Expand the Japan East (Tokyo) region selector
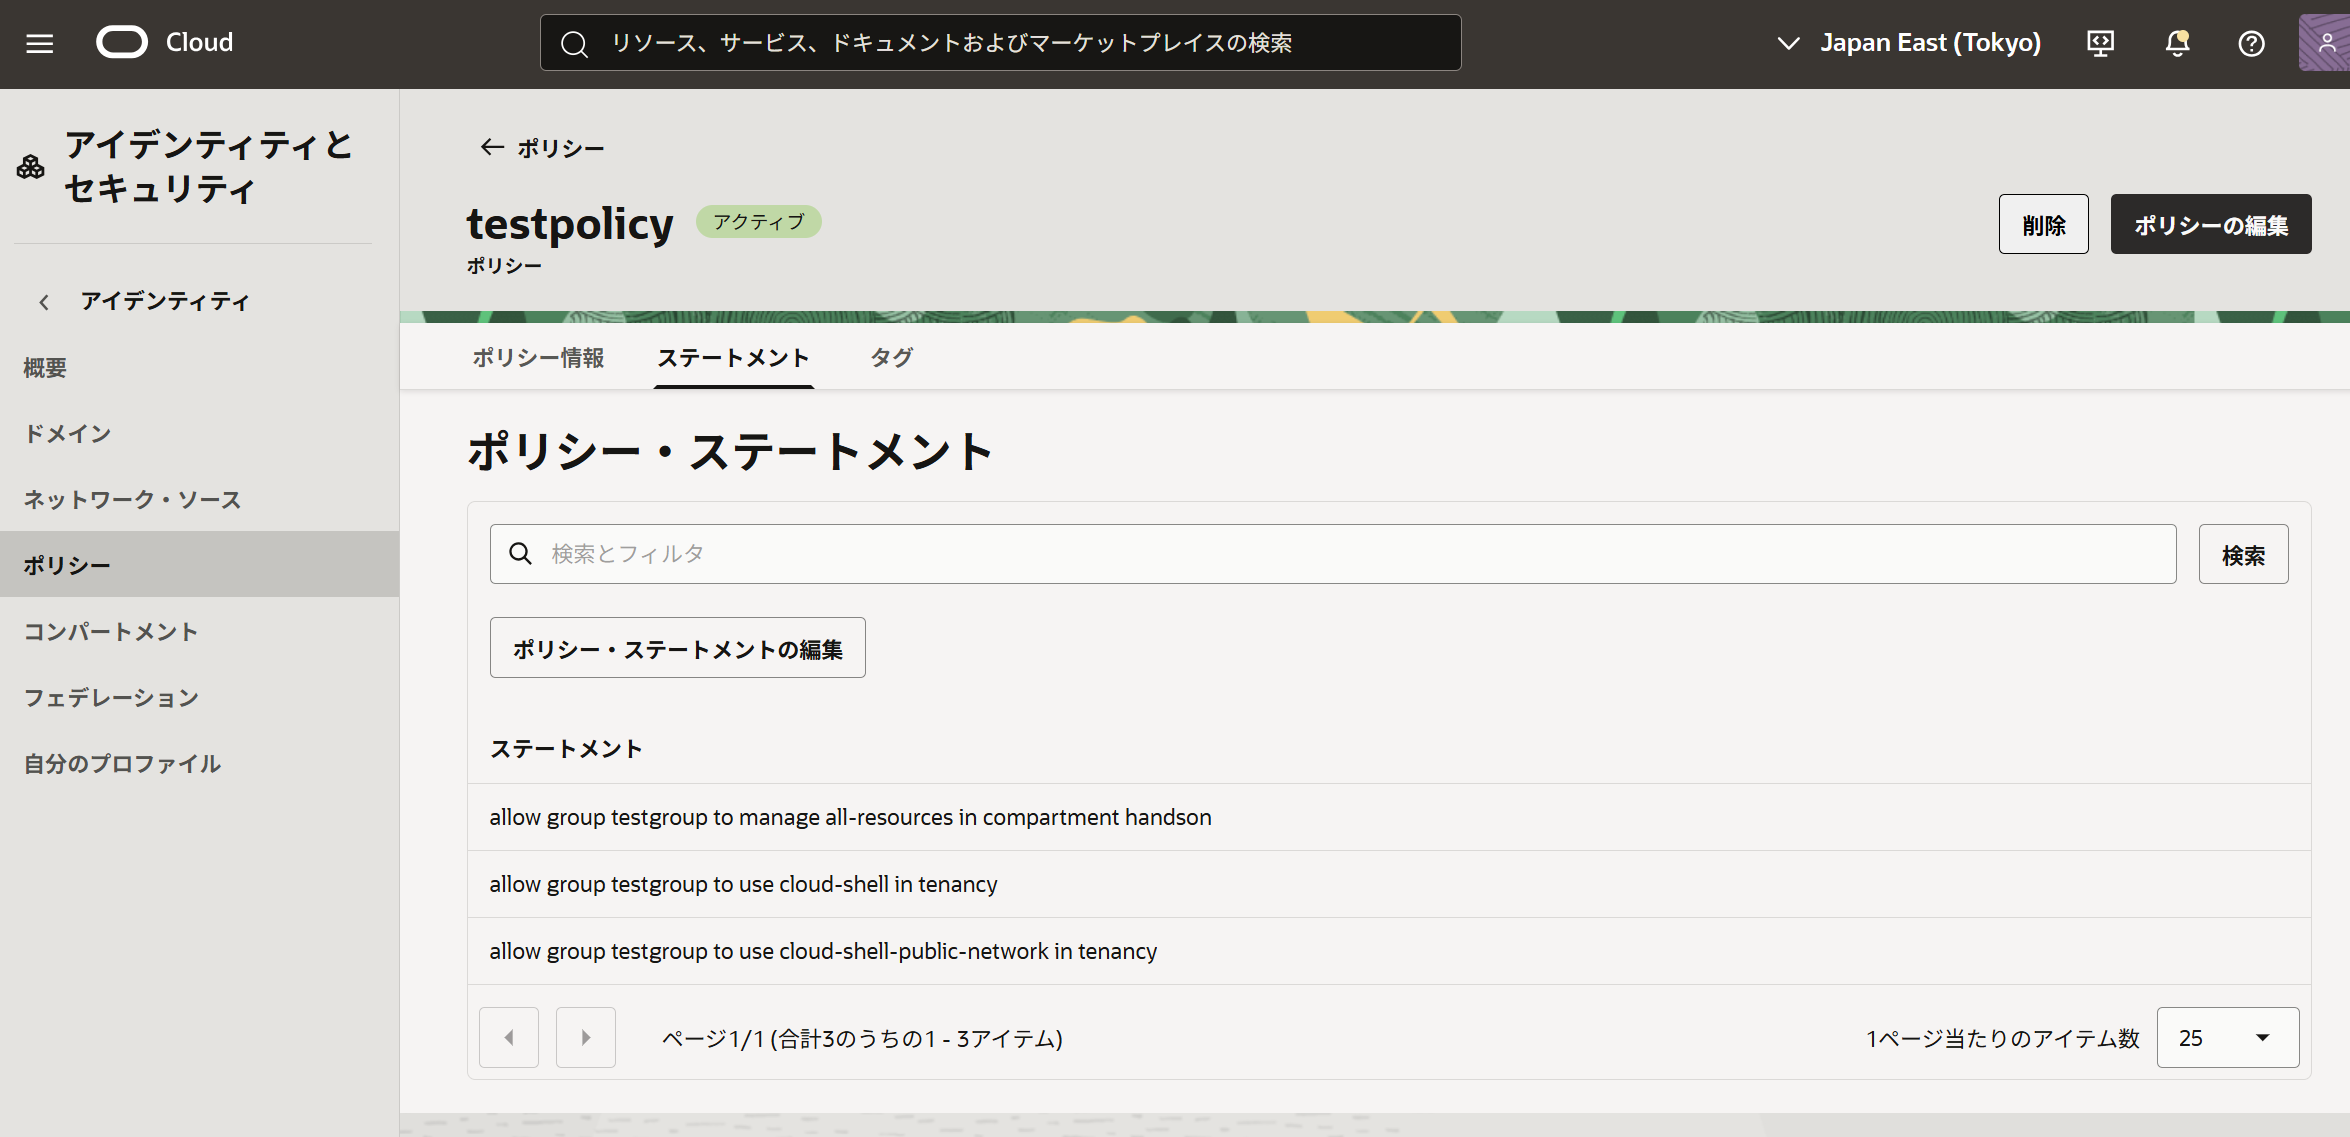The height and width of the screenshot is (1137, 2350). 1908,43
